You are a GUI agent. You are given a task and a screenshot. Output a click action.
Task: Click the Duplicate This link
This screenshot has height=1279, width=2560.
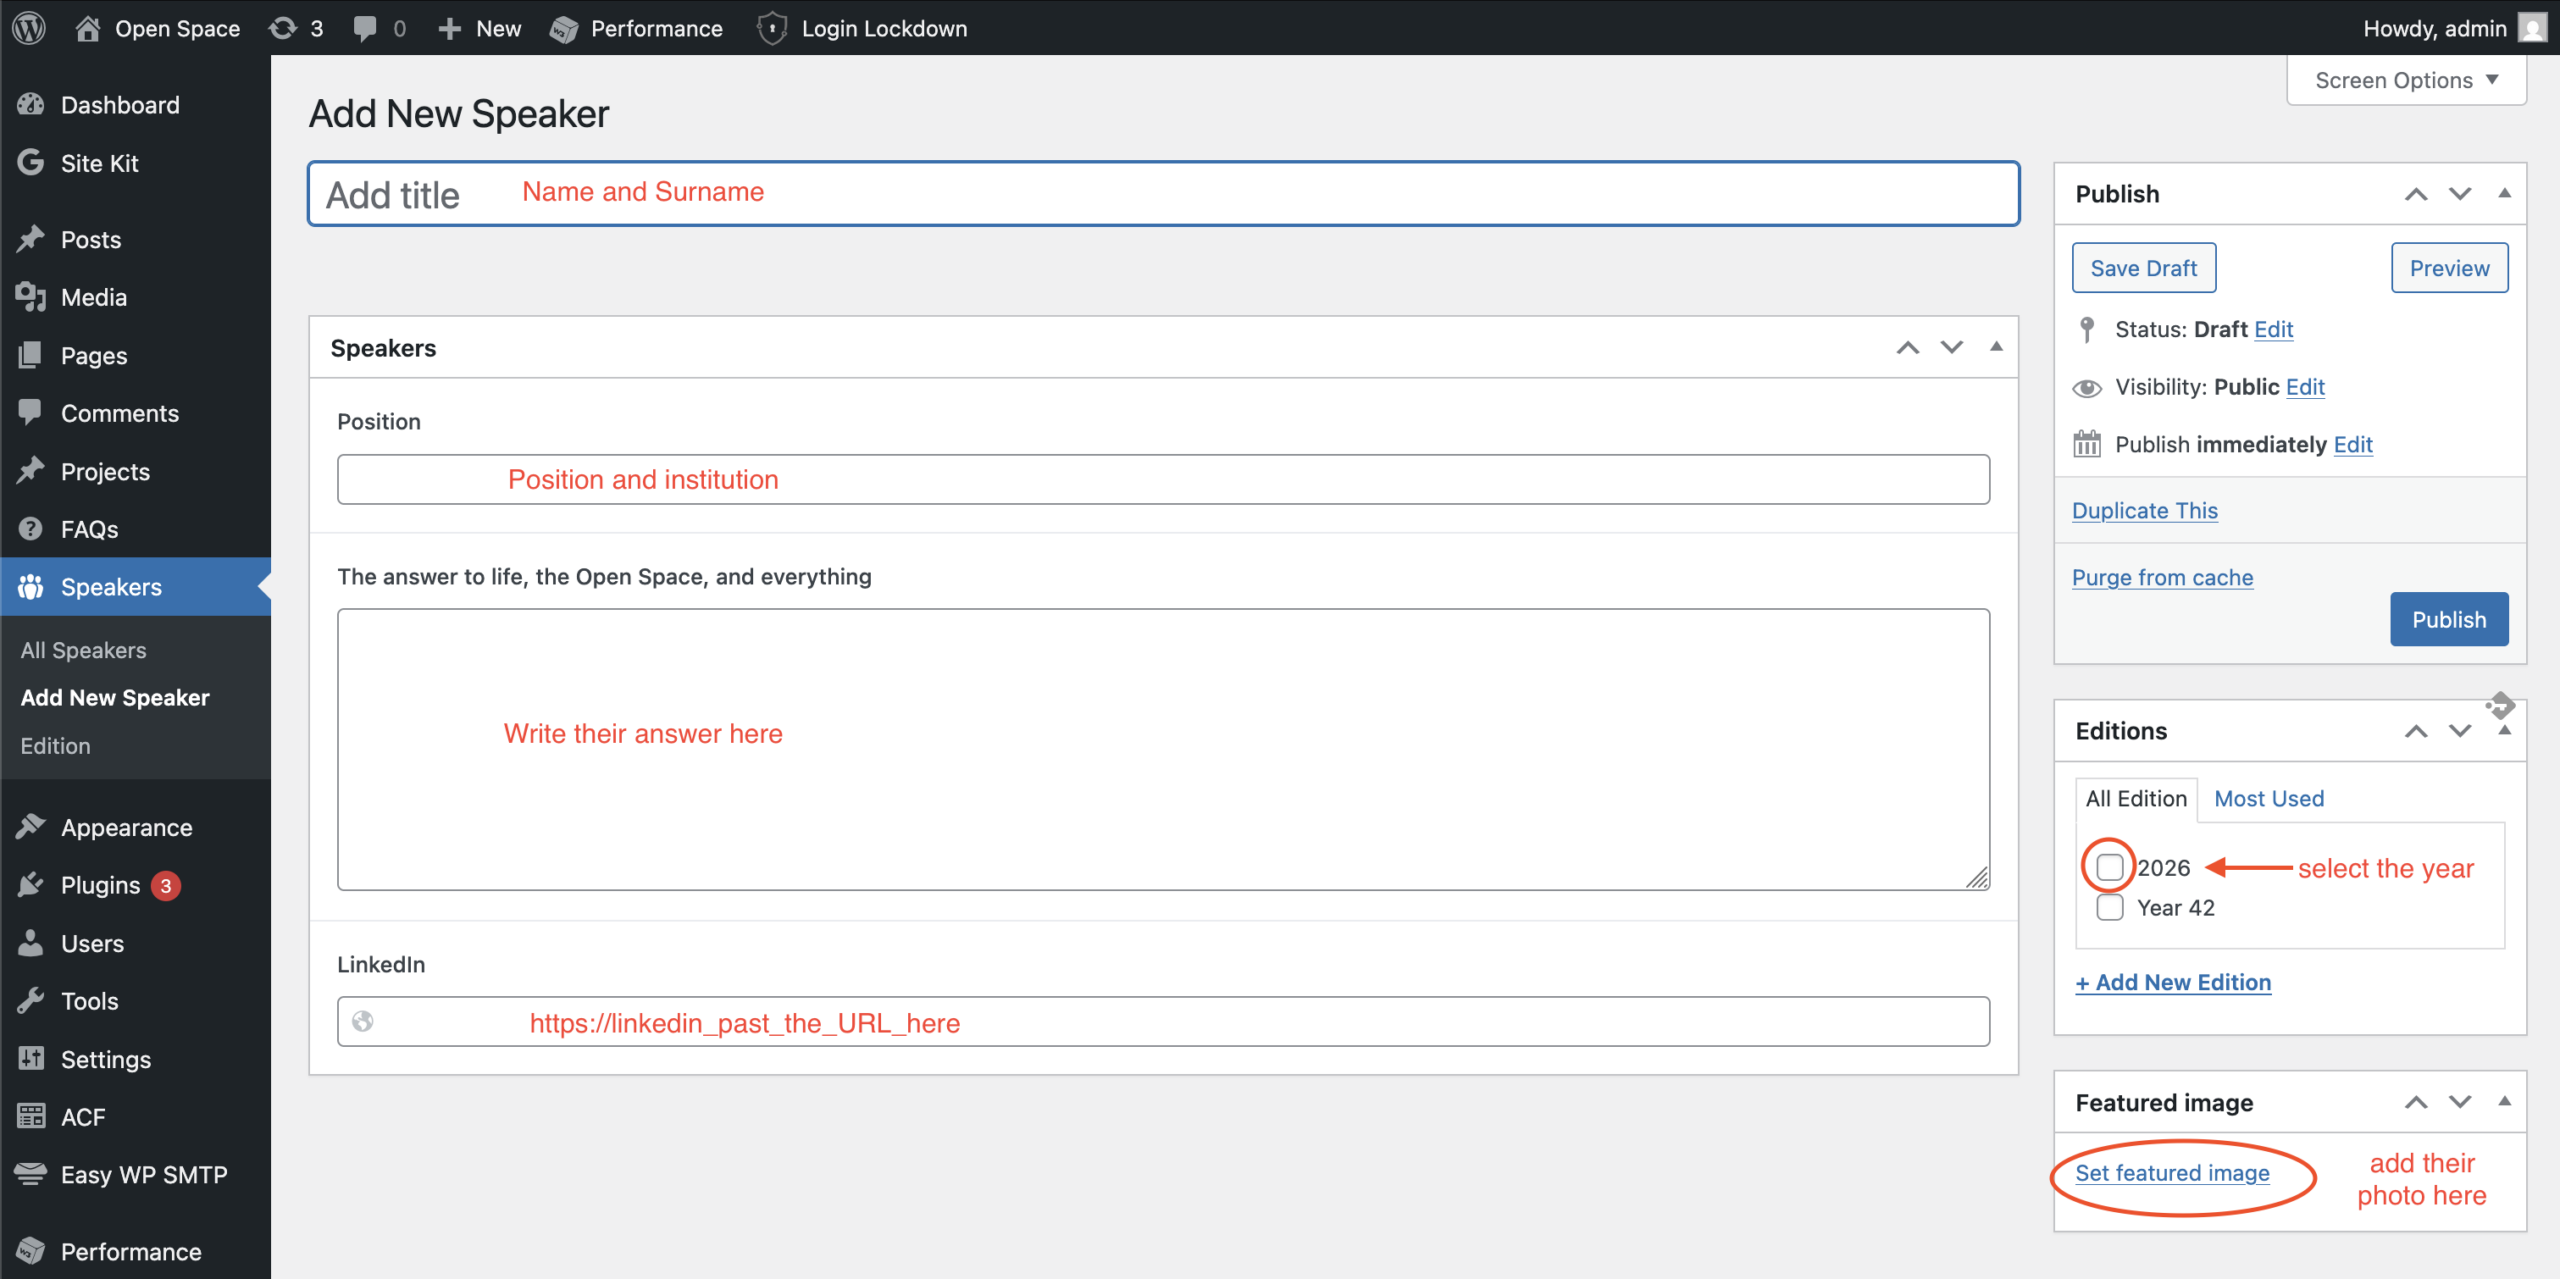[2144, 510]
